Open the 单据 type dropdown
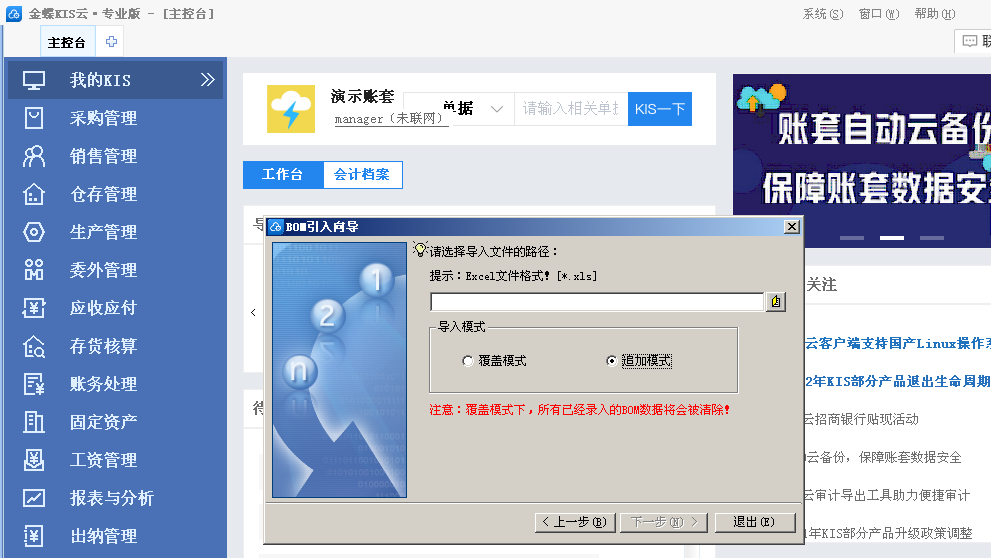This screenshot has height=558, width=991. point(497,109)
